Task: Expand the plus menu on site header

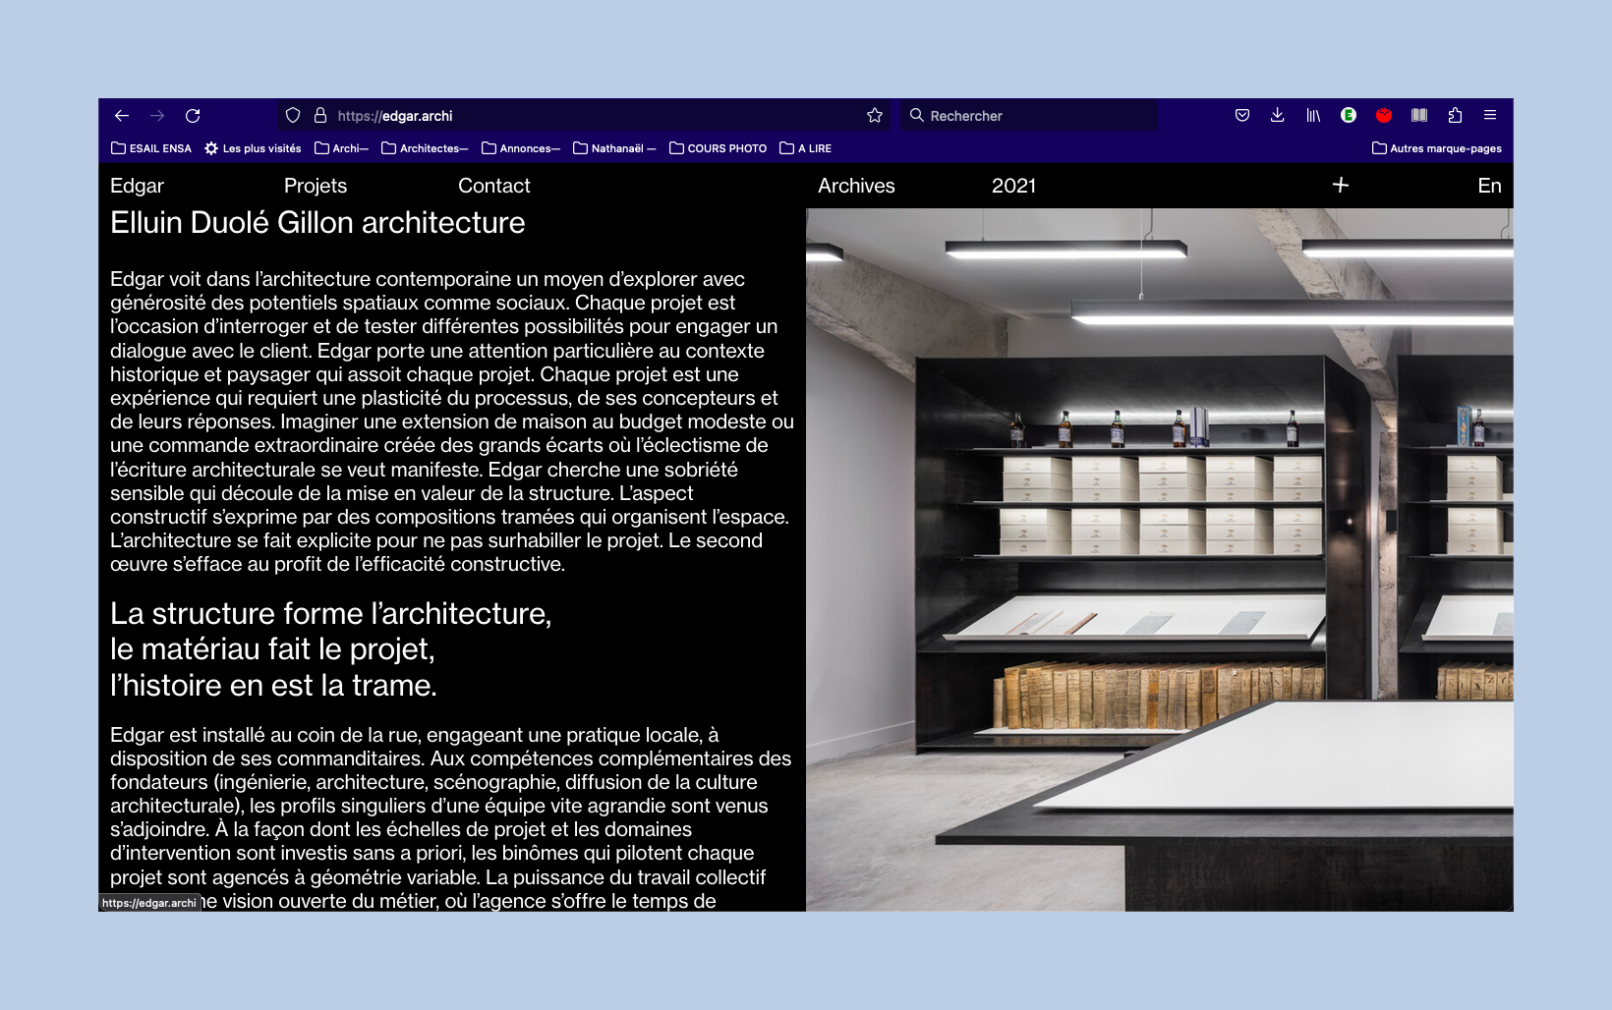Action: (1340, 185)
